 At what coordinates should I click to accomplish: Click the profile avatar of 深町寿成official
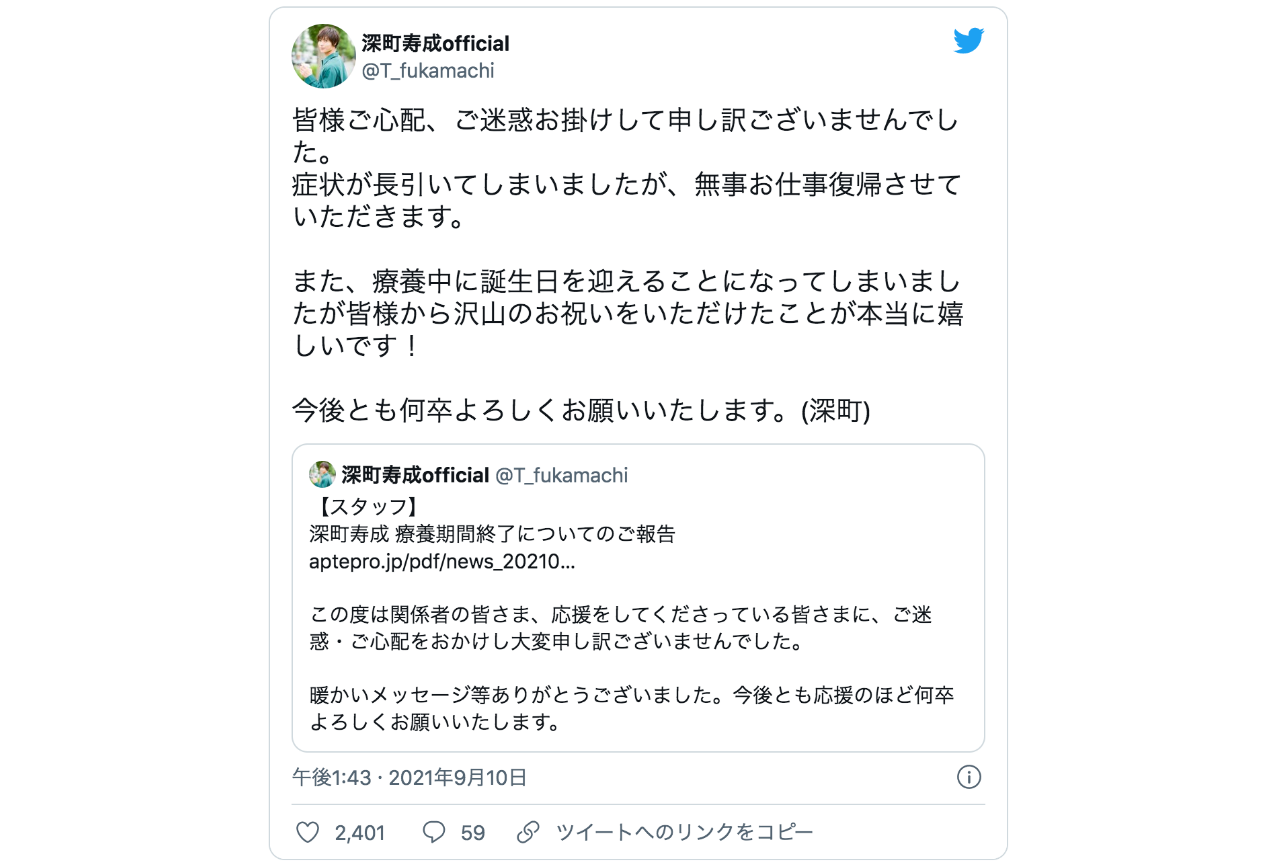click(323, 55)
